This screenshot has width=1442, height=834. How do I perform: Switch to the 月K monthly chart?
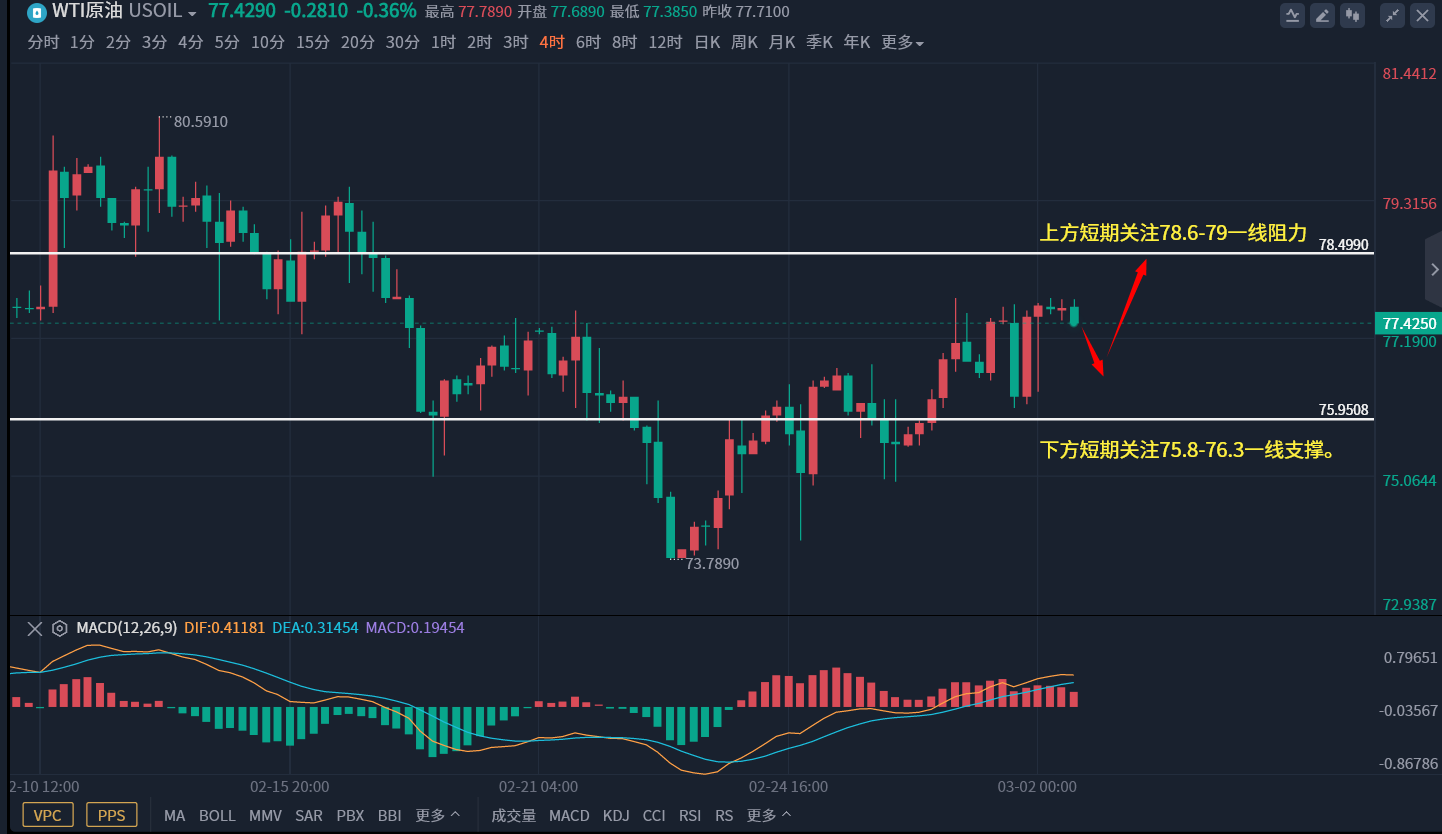[781, 42]
